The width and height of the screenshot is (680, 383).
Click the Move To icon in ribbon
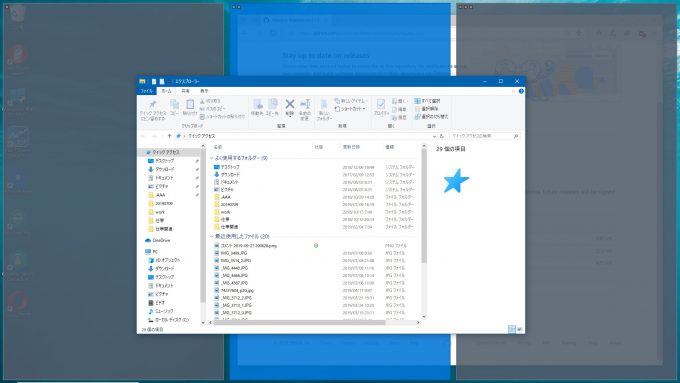257,104
